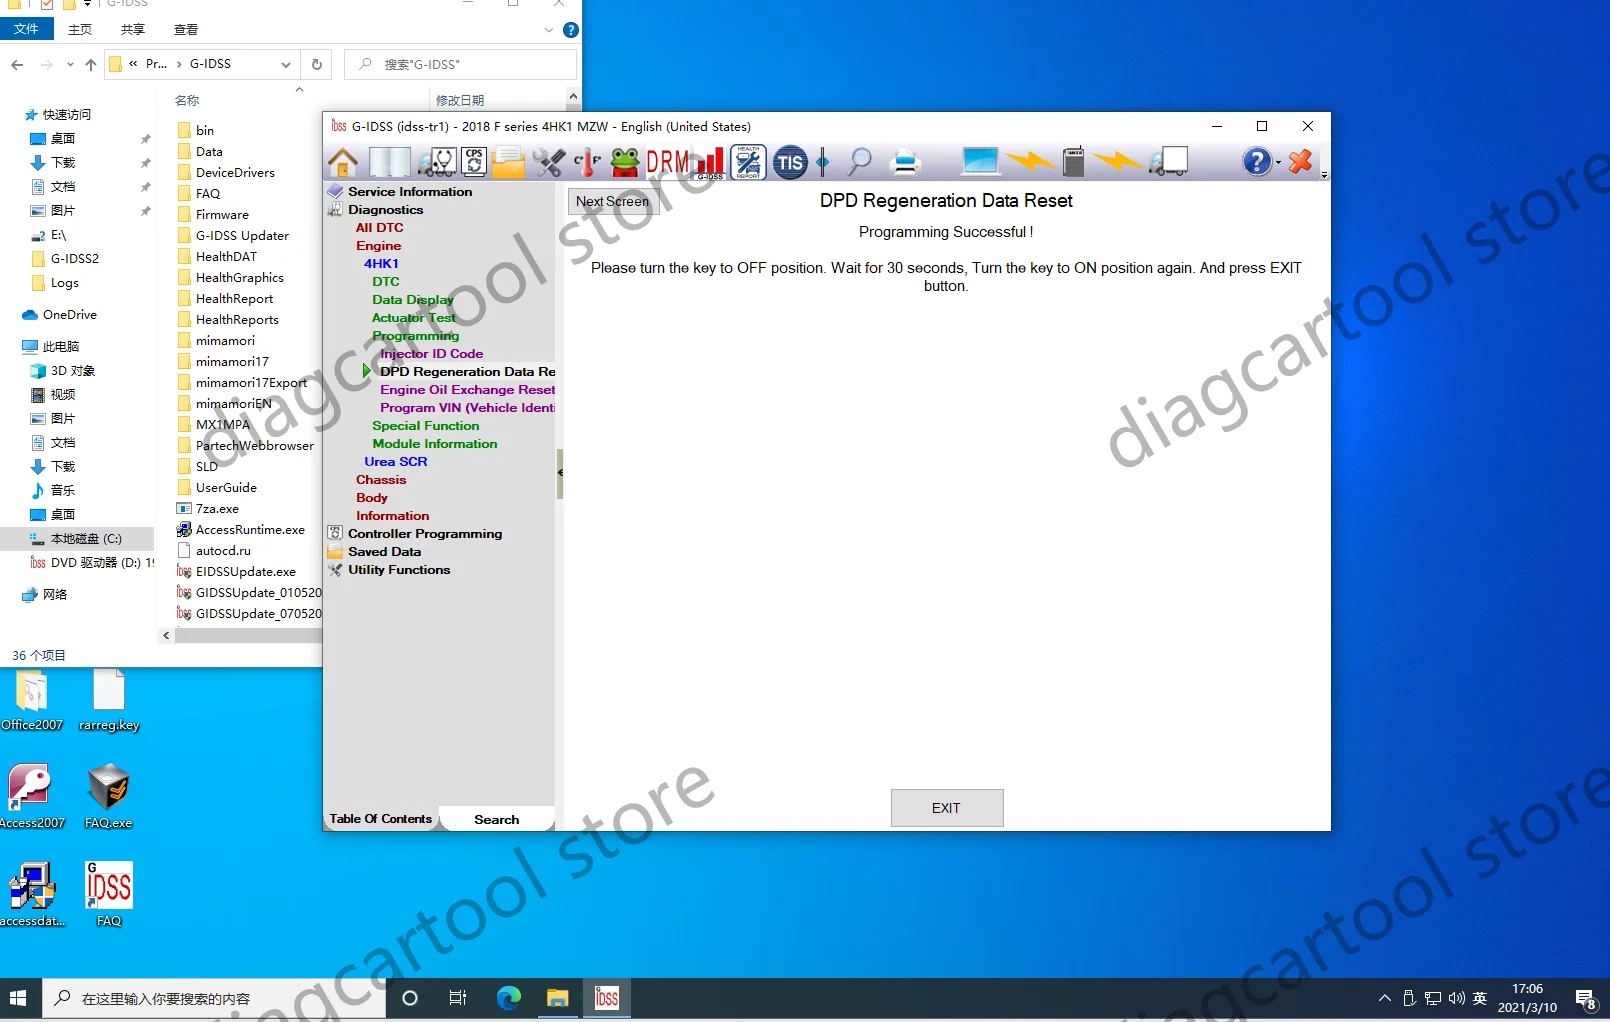Click the Windows taskbar search box
This screenshot has width=1610, height=1022.
pos(214,998)
